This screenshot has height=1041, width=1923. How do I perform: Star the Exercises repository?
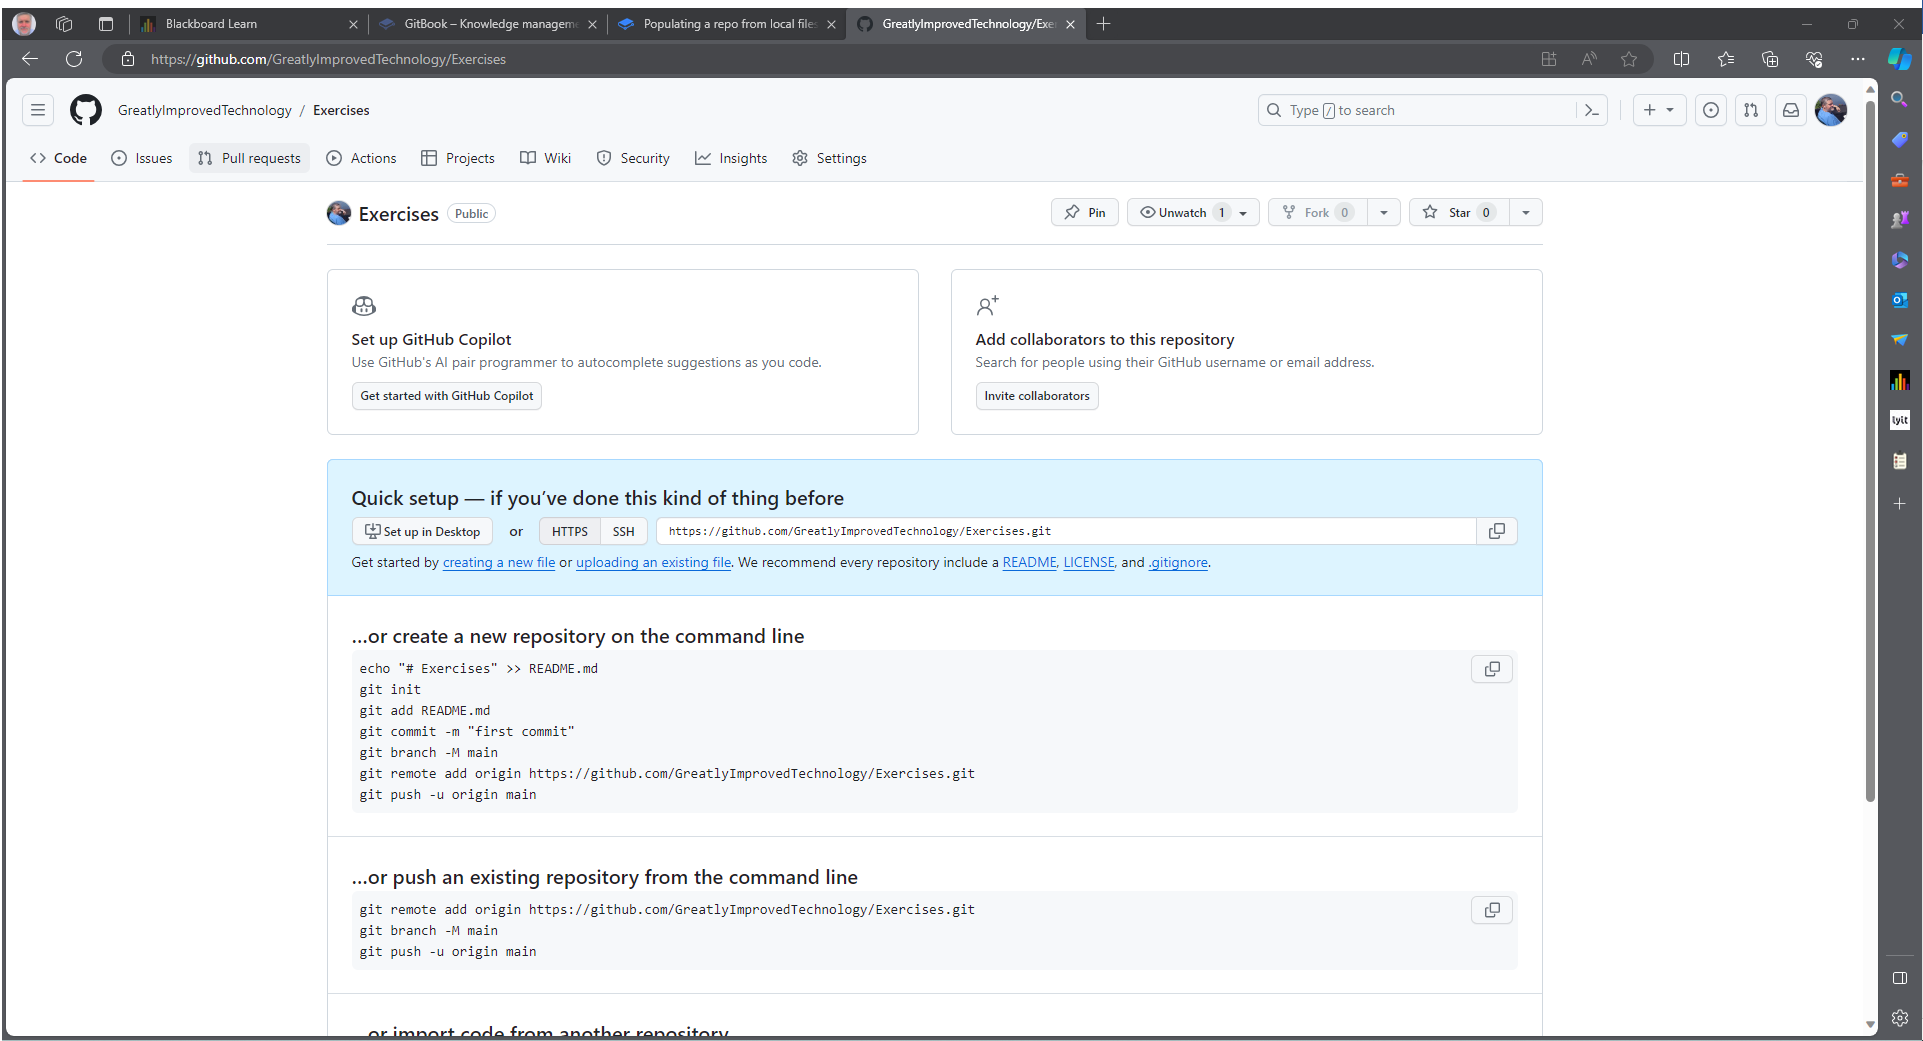pos(1459,212)
